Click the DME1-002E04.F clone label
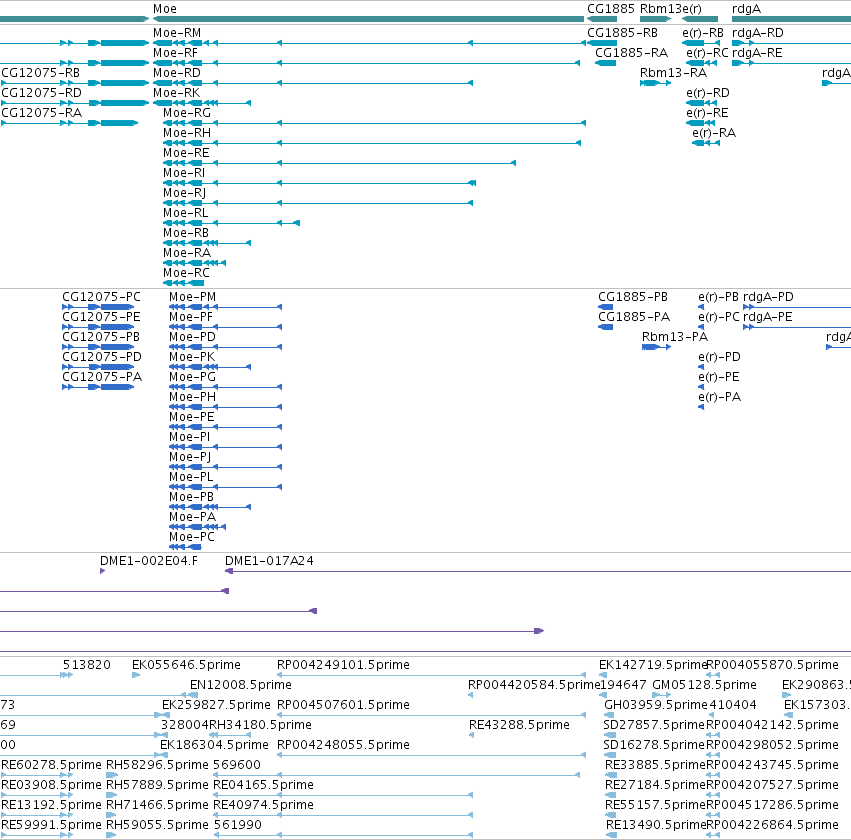The height and width of the screenshot is (840, 851). click(149, 561)
